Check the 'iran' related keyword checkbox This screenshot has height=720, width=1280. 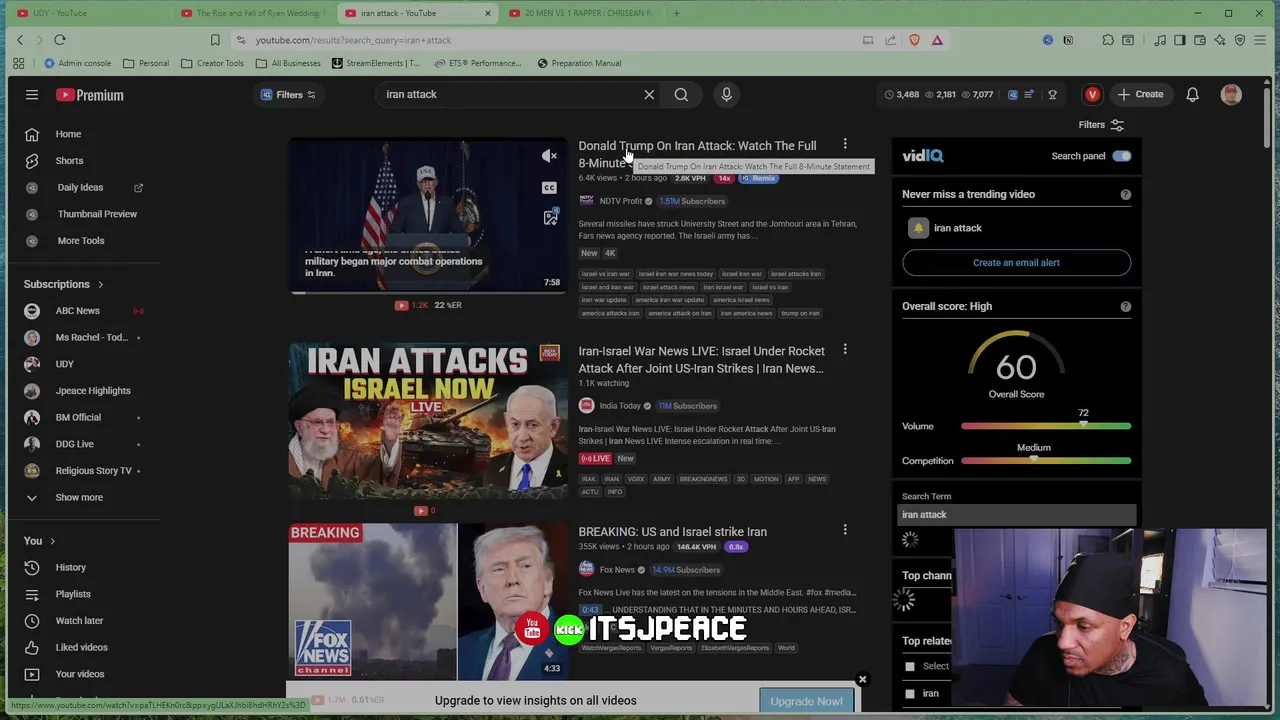pos(909,693)
